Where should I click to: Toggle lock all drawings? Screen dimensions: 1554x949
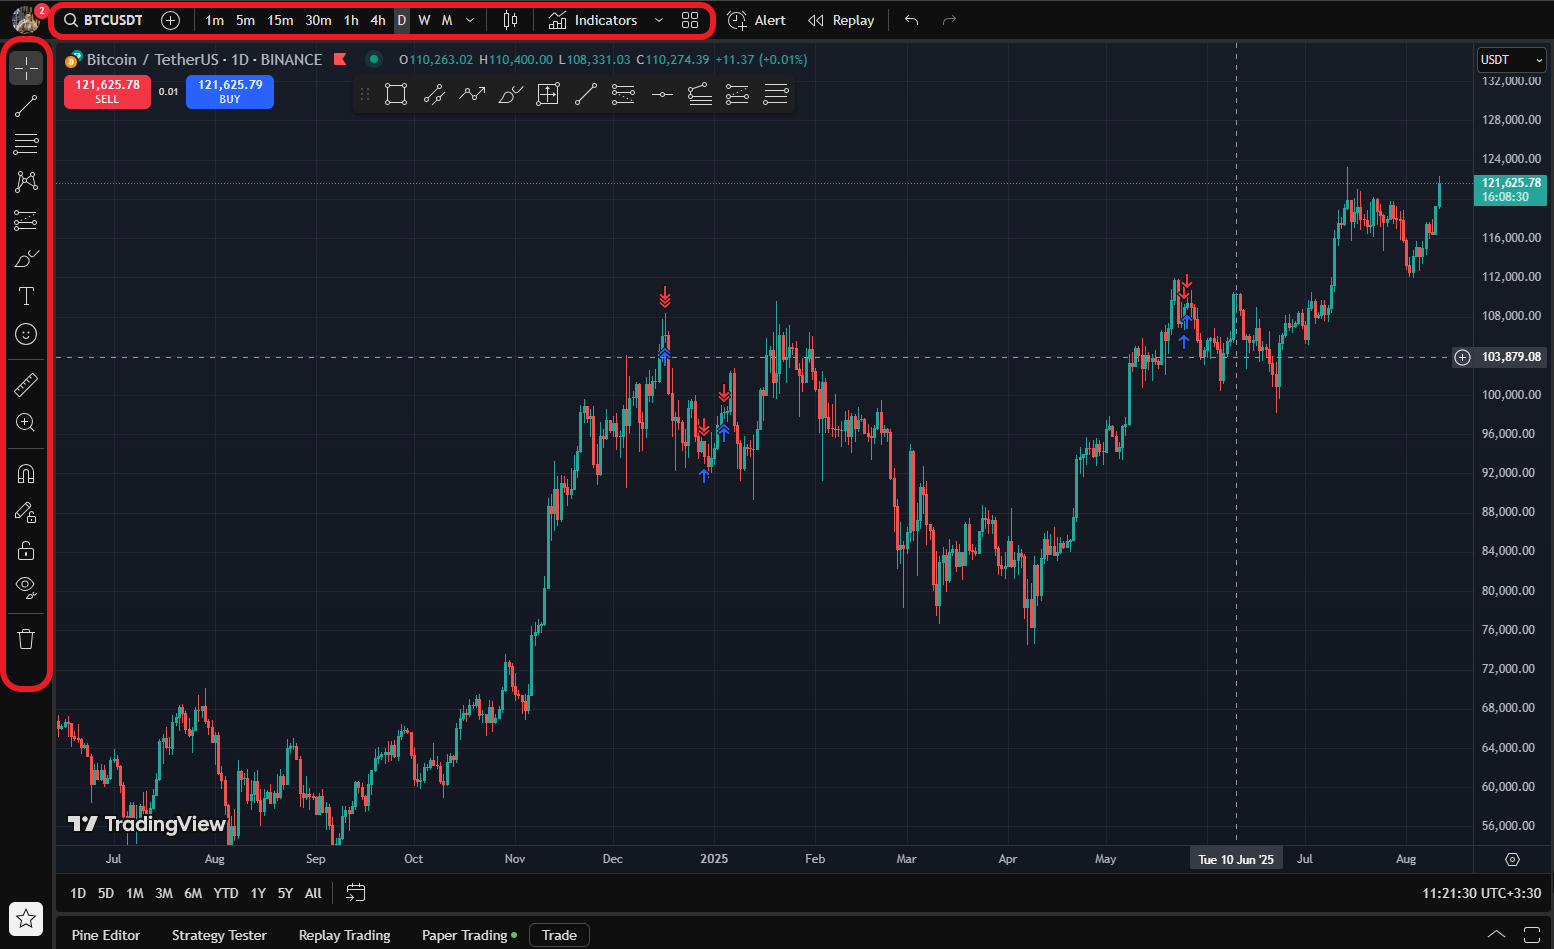(26, 550)
